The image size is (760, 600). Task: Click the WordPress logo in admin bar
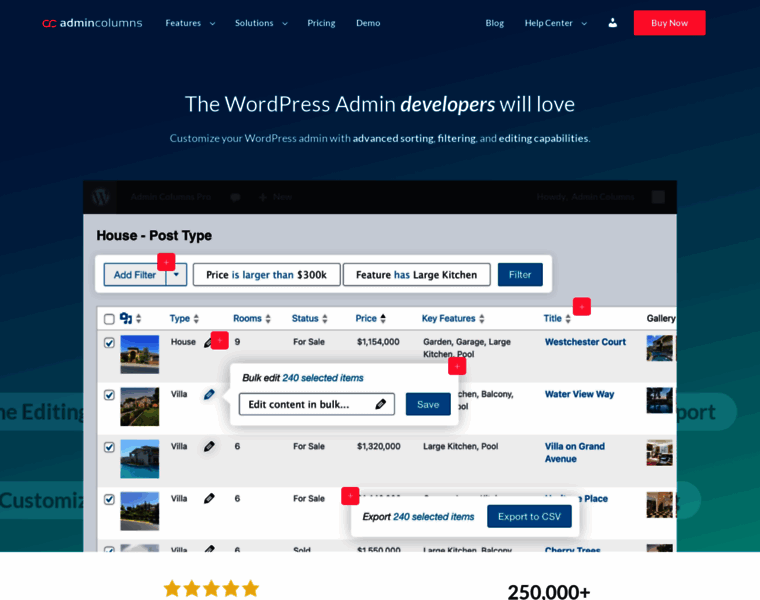click(100, 197)
